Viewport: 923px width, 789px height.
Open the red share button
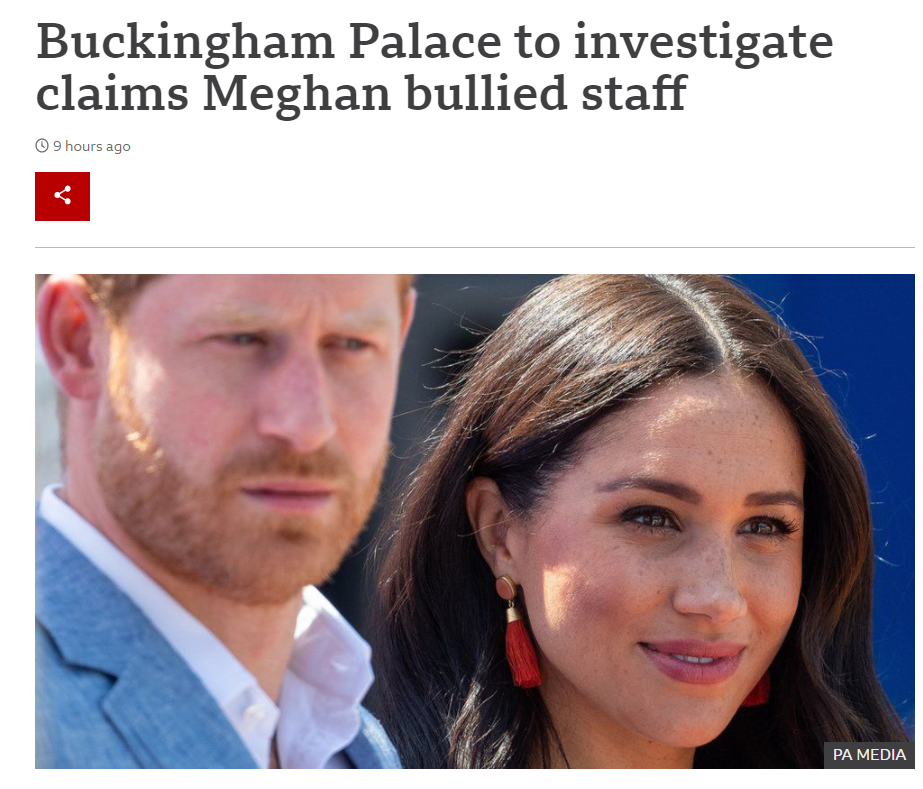pyautogui.click(x=62, y=197)
